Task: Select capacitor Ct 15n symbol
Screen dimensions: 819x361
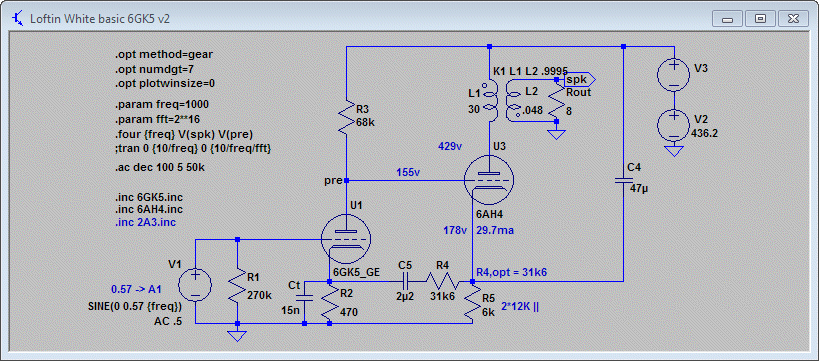Action: [x=304, y=298]
